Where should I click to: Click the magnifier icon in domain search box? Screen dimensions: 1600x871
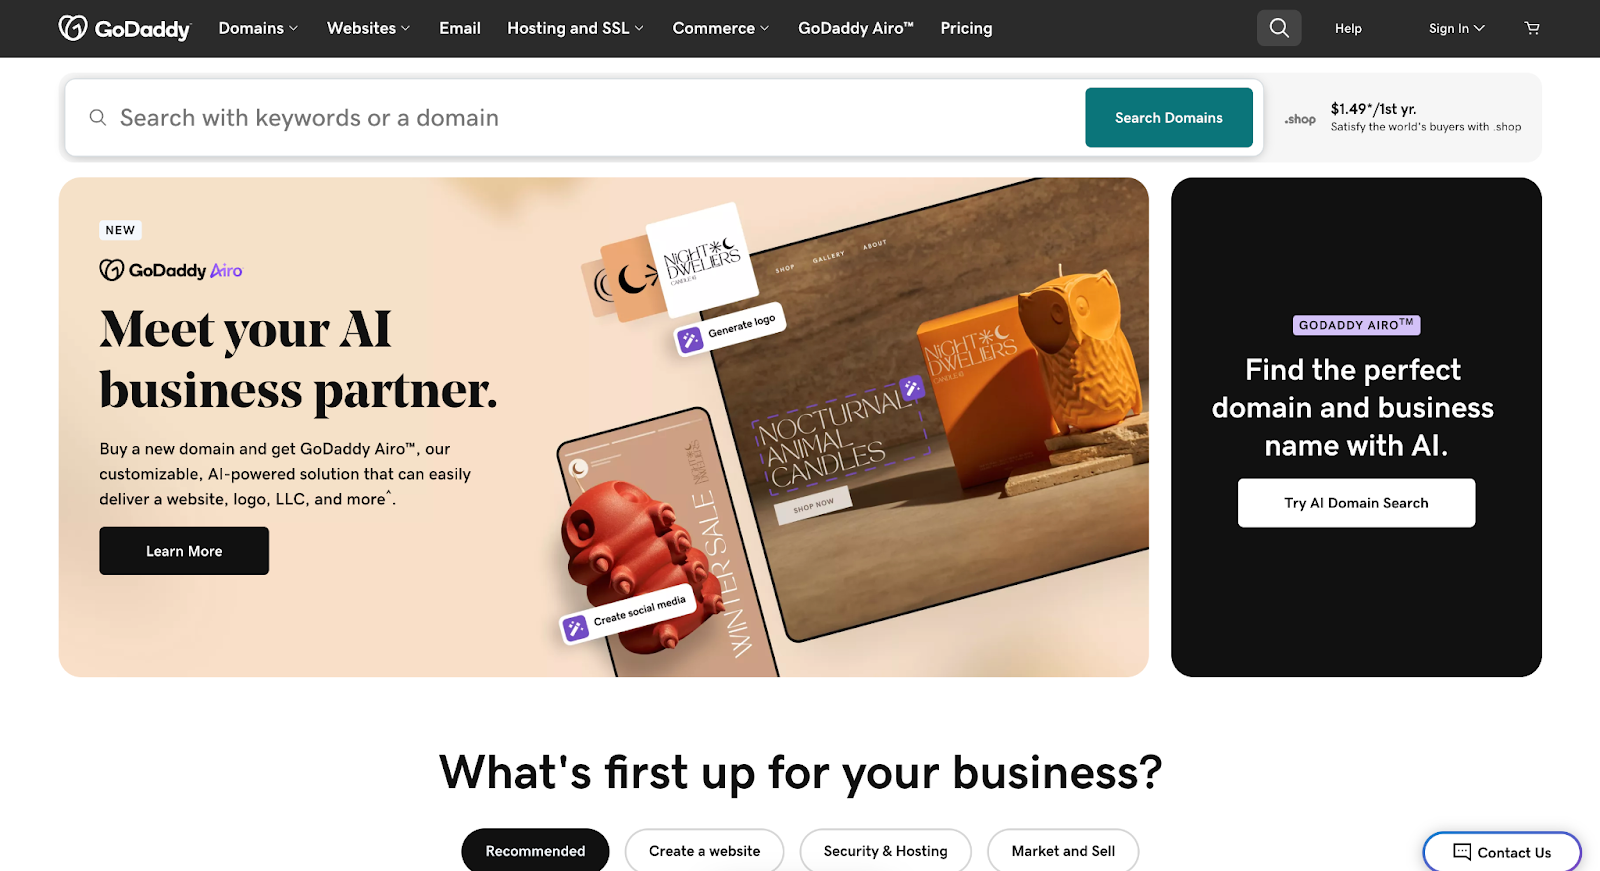98,118
